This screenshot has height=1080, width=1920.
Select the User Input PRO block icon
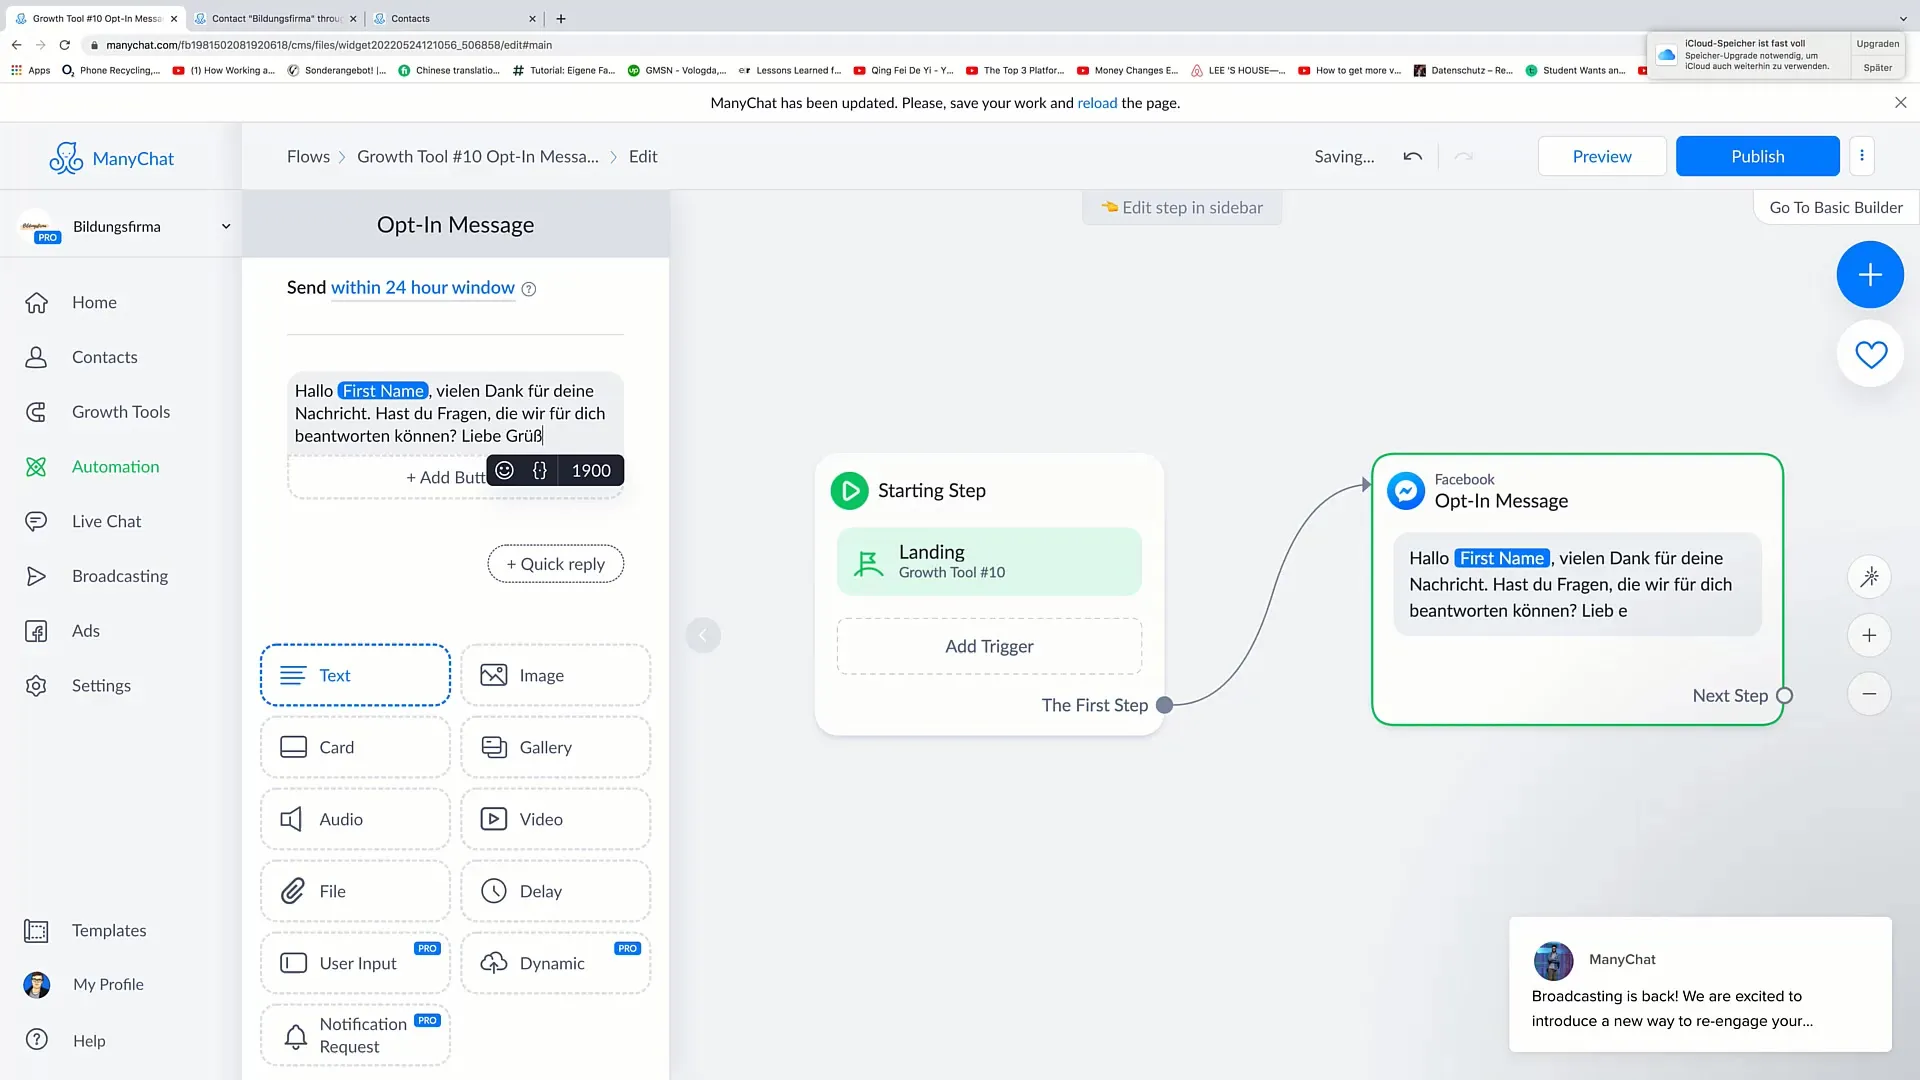pyautogui.click(x=294, y=963)
